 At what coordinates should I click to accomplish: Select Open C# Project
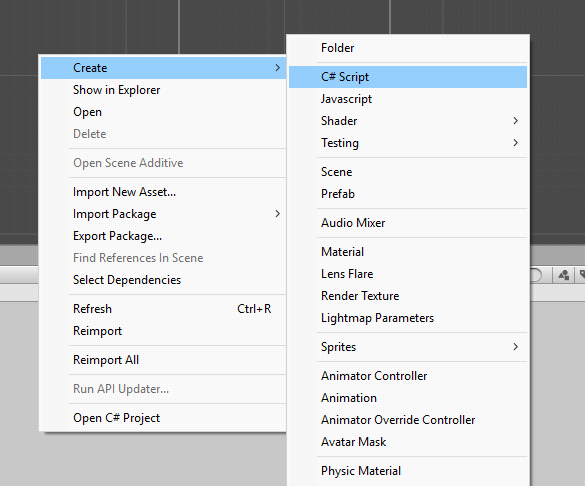163,418
